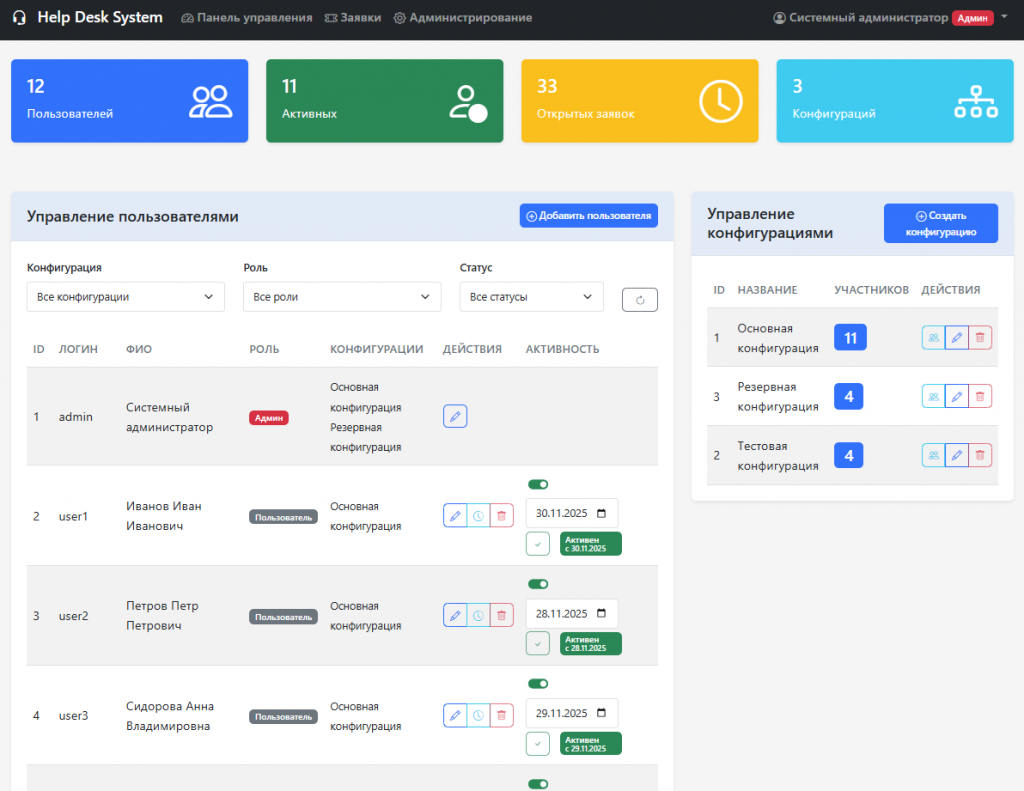Open history clock icon for user2
This screenshot has width=1024, height=791.
point(479,615)
